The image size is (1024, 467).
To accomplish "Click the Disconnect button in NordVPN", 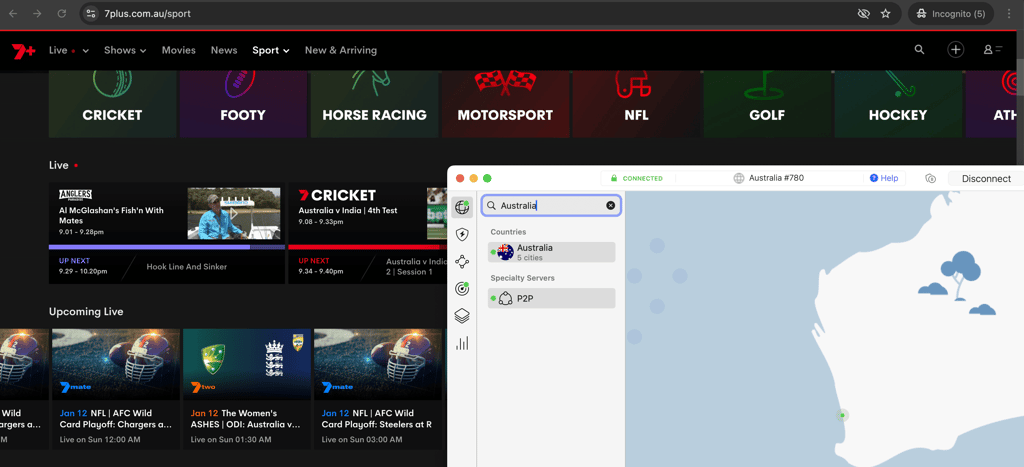I will (x=986, y=178).
